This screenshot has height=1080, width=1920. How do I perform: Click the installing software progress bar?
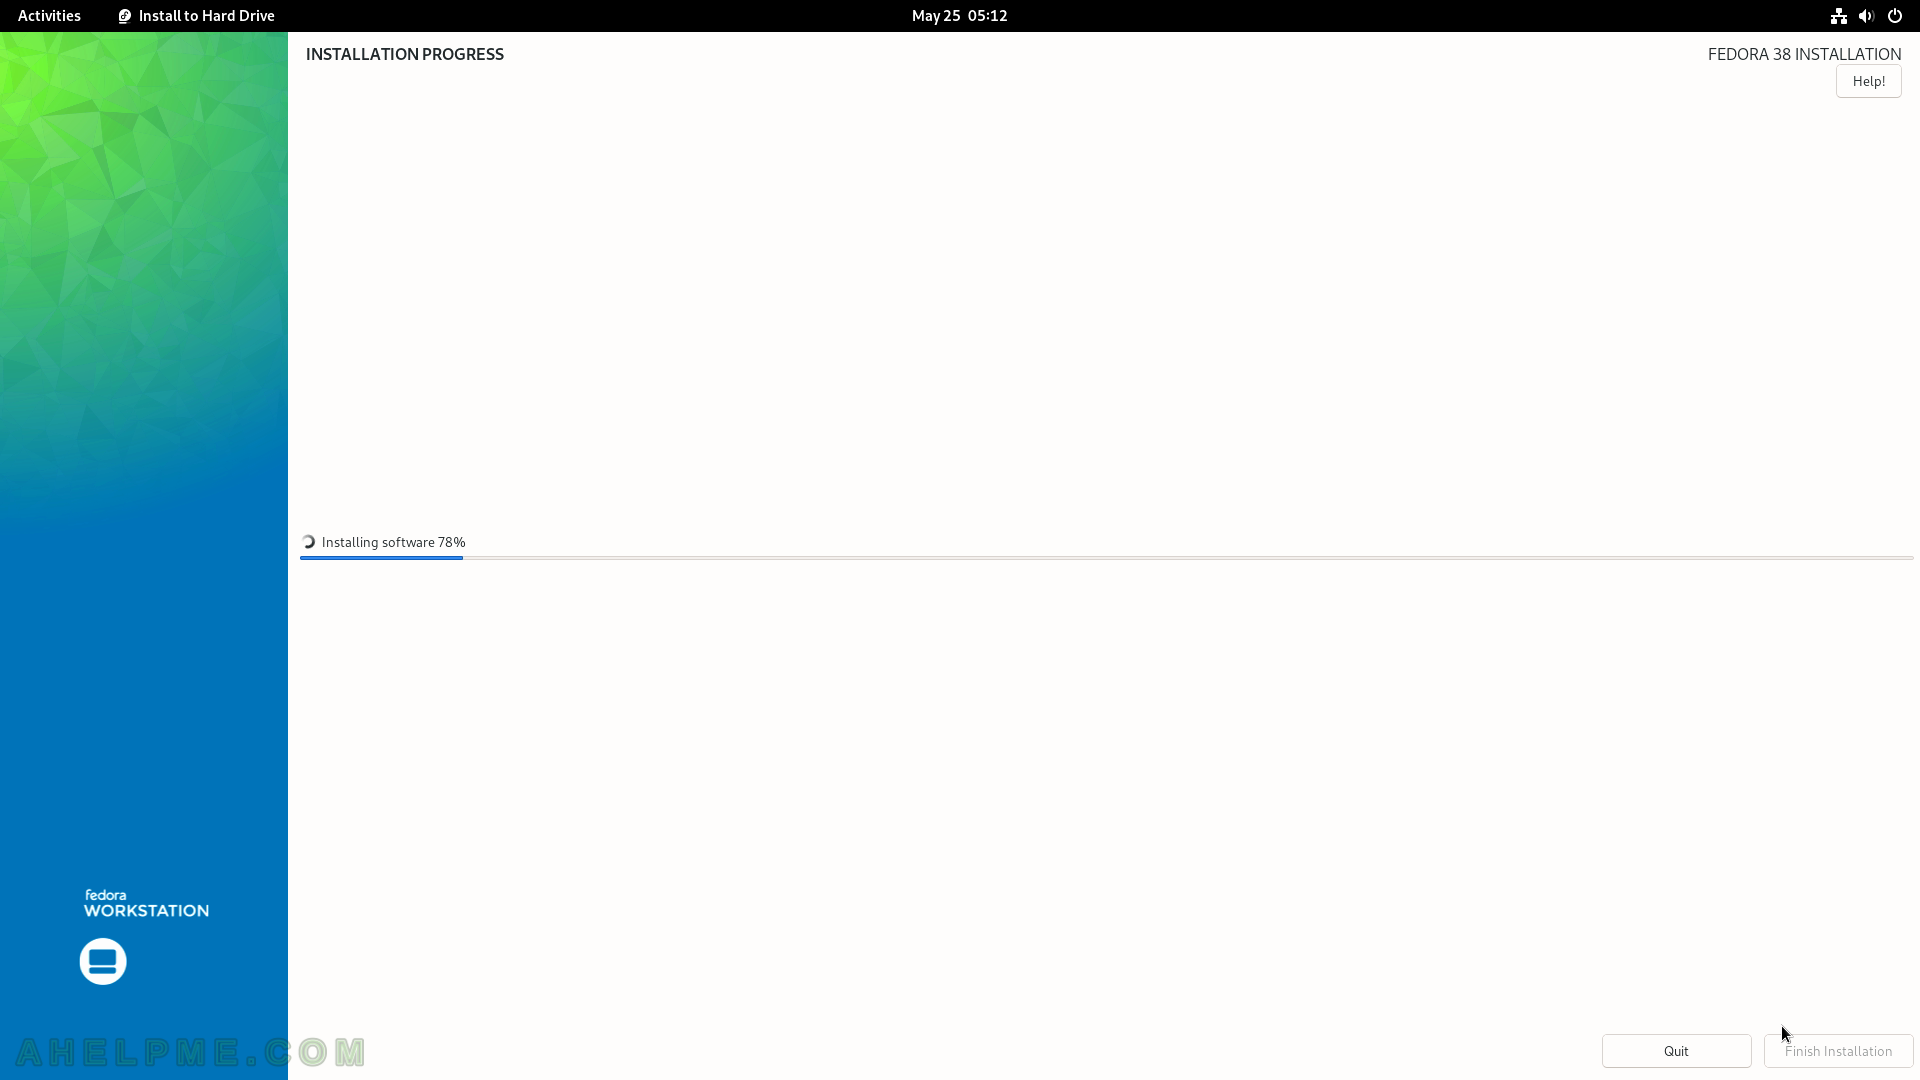[x=1106, y=558]
